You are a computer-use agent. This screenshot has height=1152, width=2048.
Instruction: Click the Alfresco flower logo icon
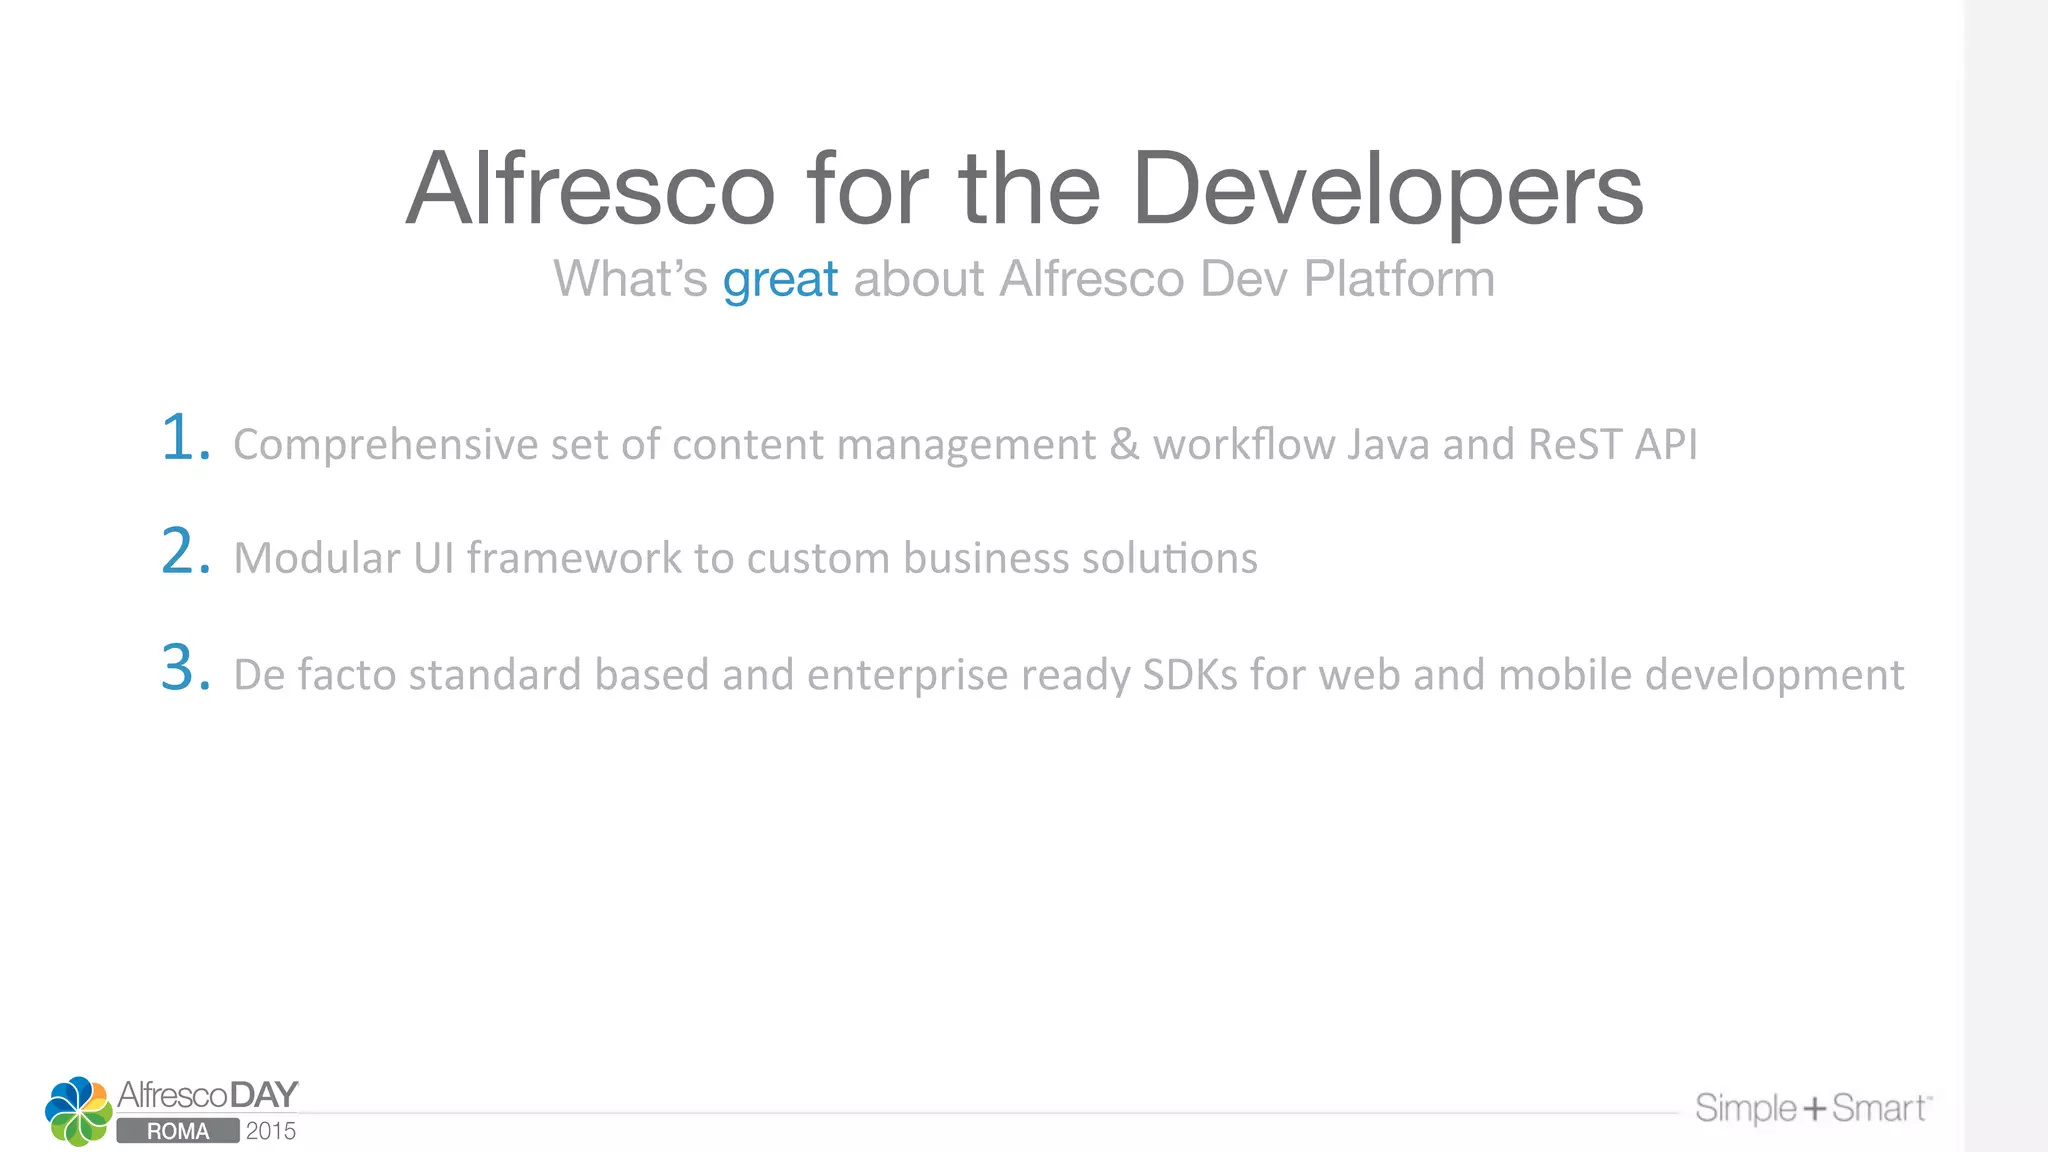pyautogui.click(x=79, y=1111)
